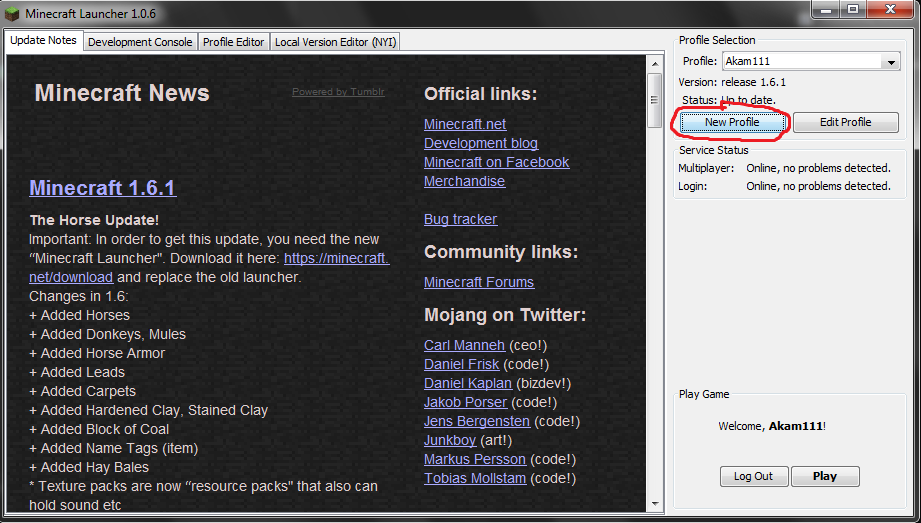Click the + Added Horse Armor line
Viewport: 921px width, 523px height.
tap(97, 353)
